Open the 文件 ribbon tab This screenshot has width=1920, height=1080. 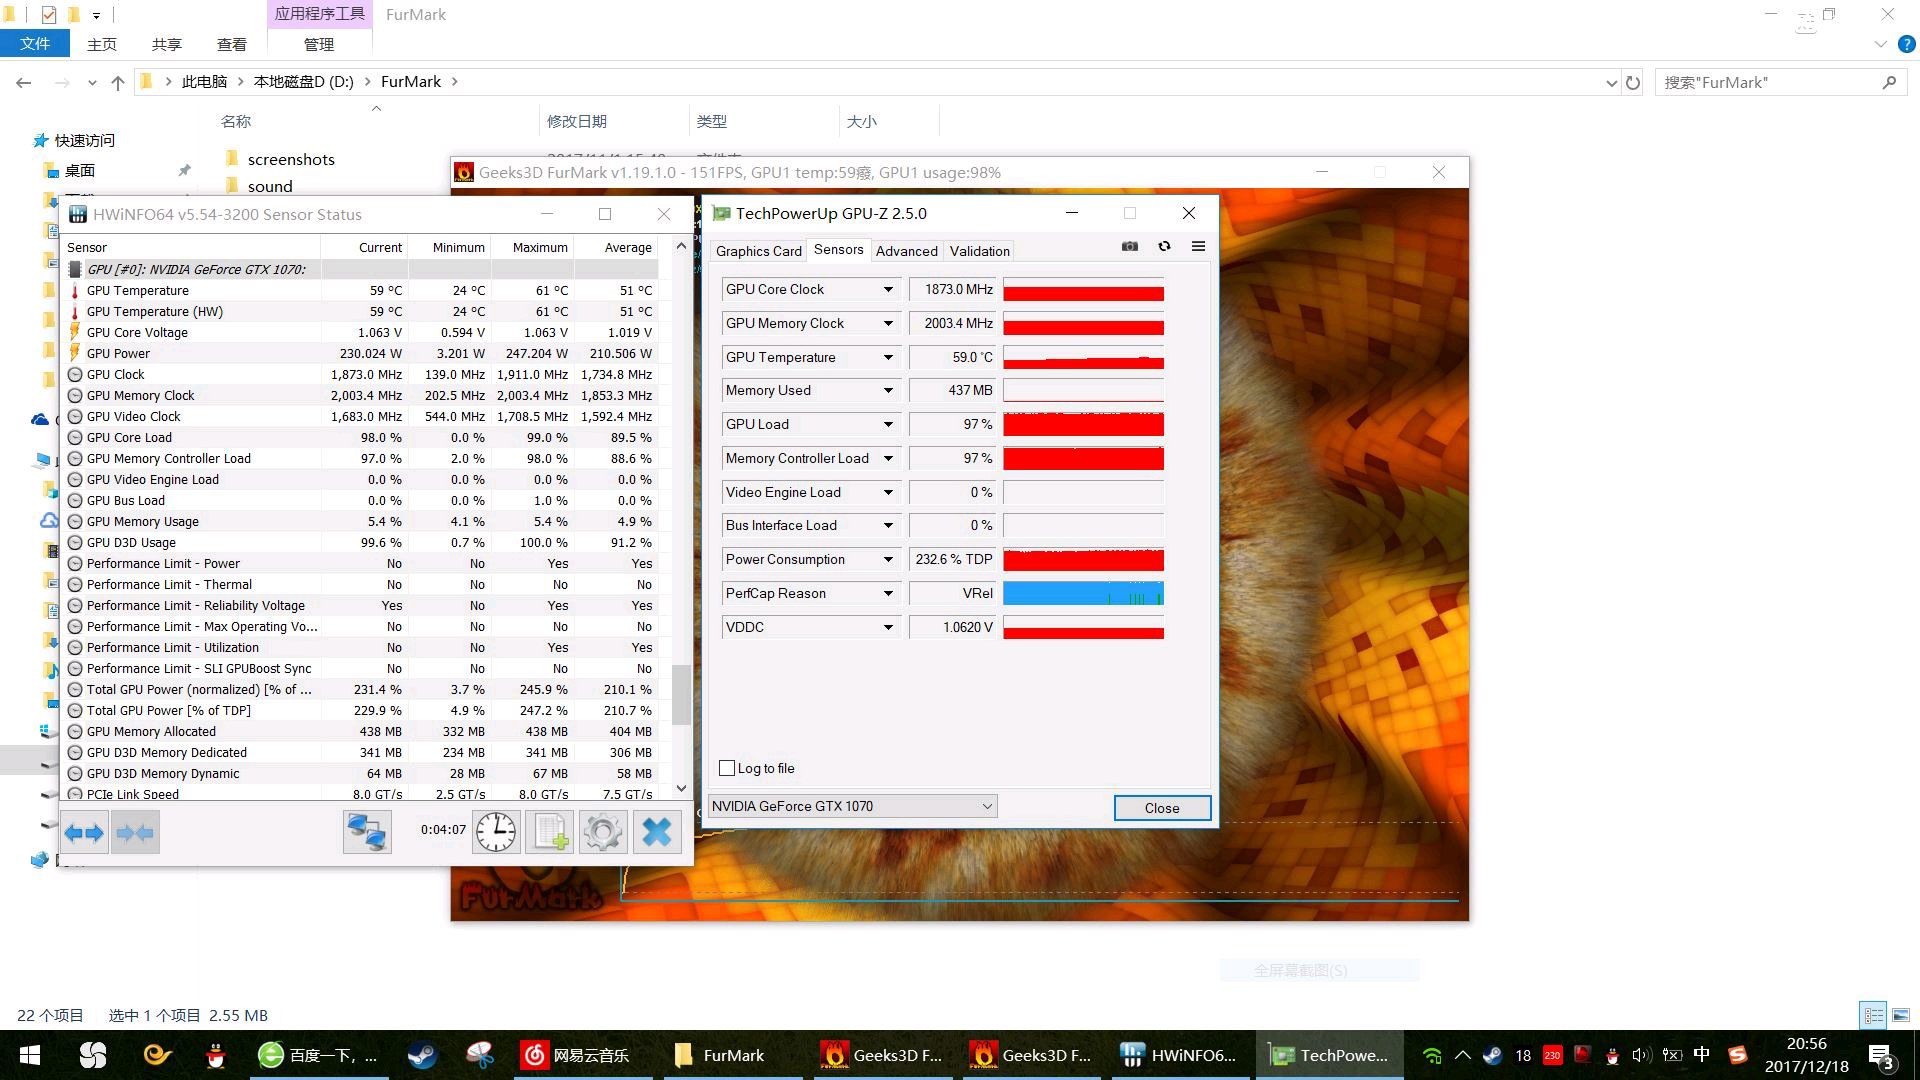pyautogui.click(x=35, y=44)
